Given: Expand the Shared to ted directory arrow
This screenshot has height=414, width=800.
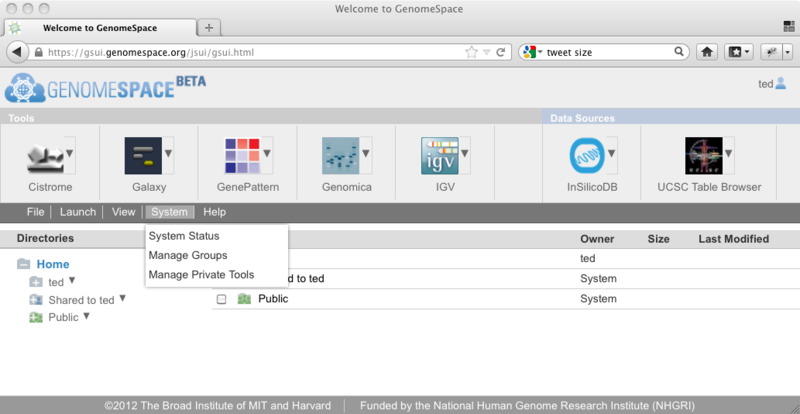Looking at the screenshot, I should 122,298.
